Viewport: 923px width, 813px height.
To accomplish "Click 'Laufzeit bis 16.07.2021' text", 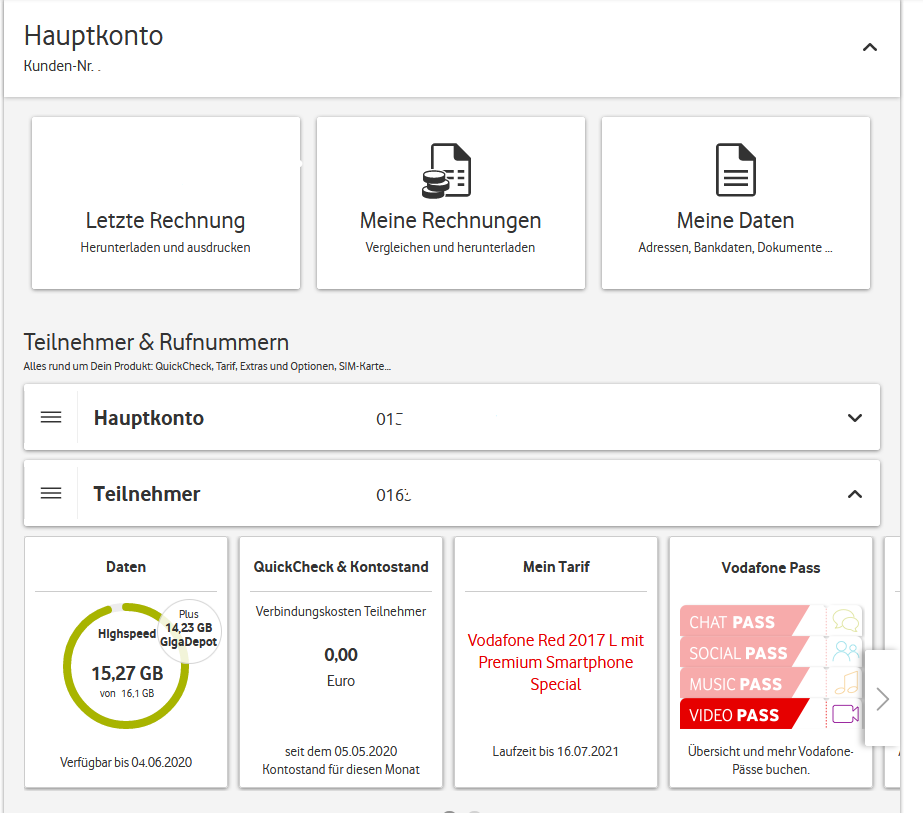I will pyautogui.click(x=556, y=751).
